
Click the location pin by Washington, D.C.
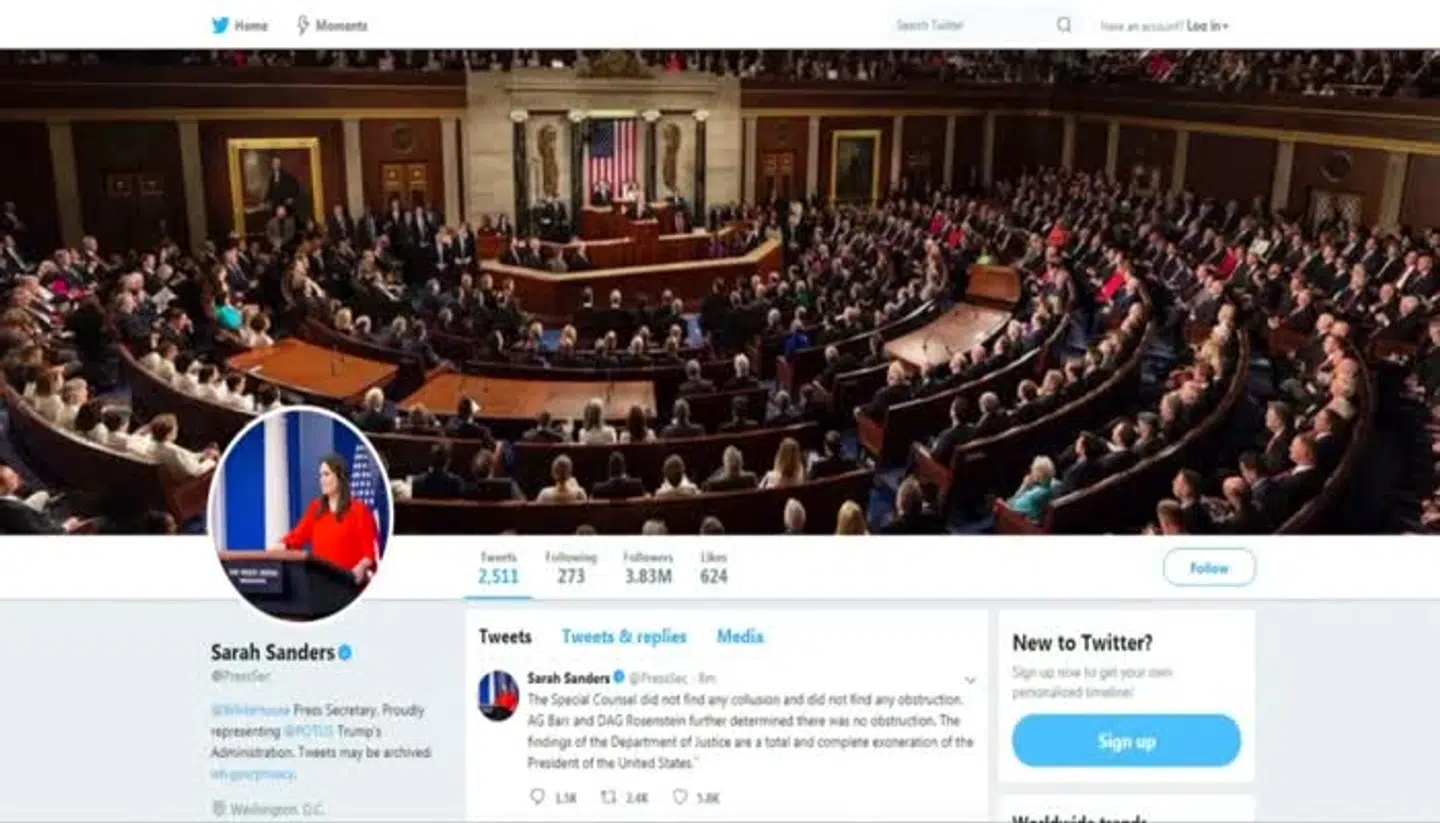pyautogui.click(x=219, y=808)
